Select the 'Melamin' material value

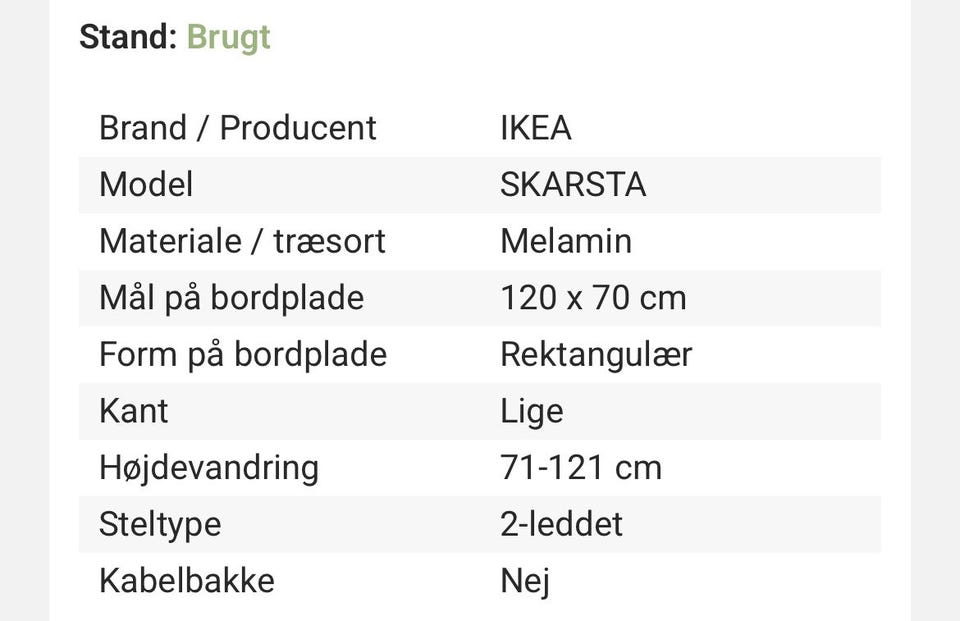click(566, 241)
